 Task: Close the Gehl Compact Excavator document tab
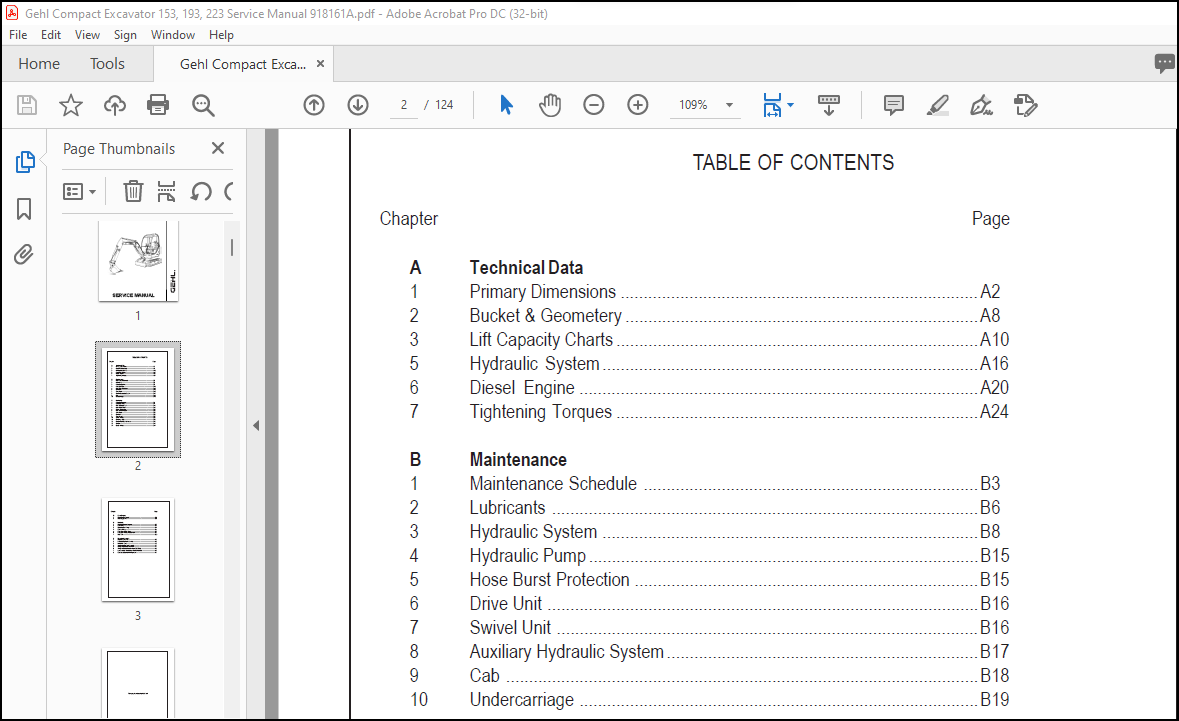coord(320,64)
